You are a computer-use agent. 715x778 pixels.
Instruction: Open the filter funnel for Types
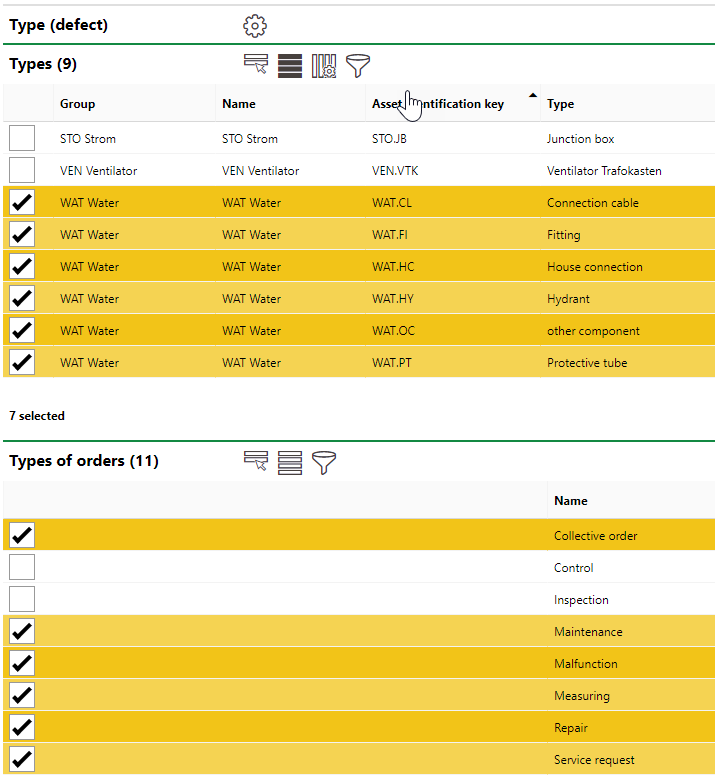tap(357, 66)
